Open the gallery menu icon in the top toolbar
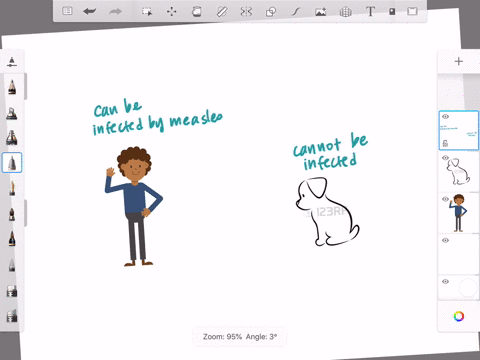The width and height of the screenshot is (480, 360). (67, 11)
